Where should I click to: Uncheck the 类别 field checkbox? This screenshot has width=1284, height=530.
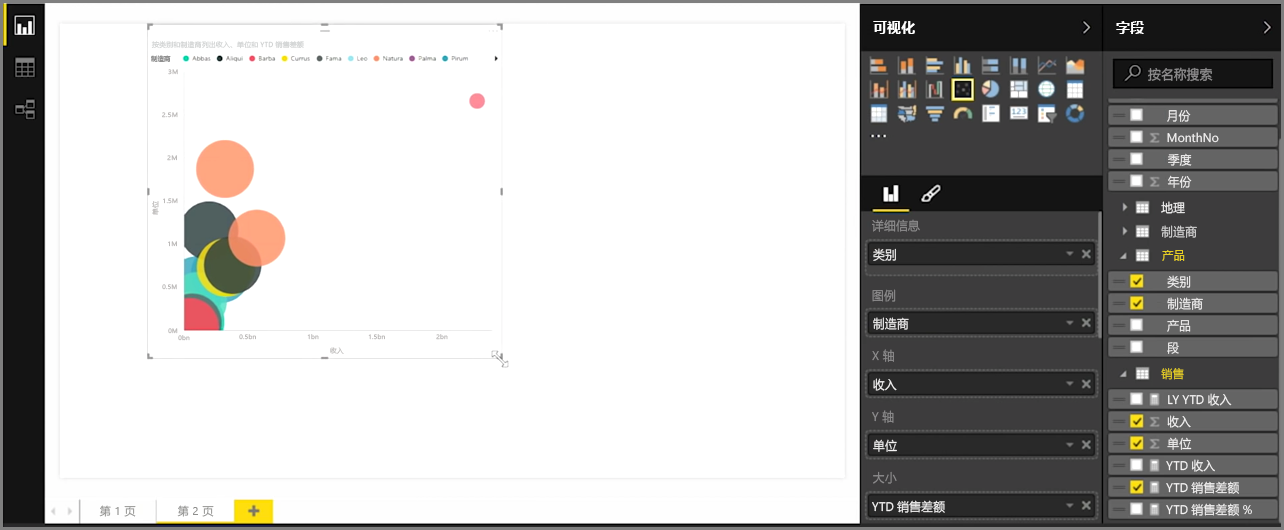point(1136,282)
